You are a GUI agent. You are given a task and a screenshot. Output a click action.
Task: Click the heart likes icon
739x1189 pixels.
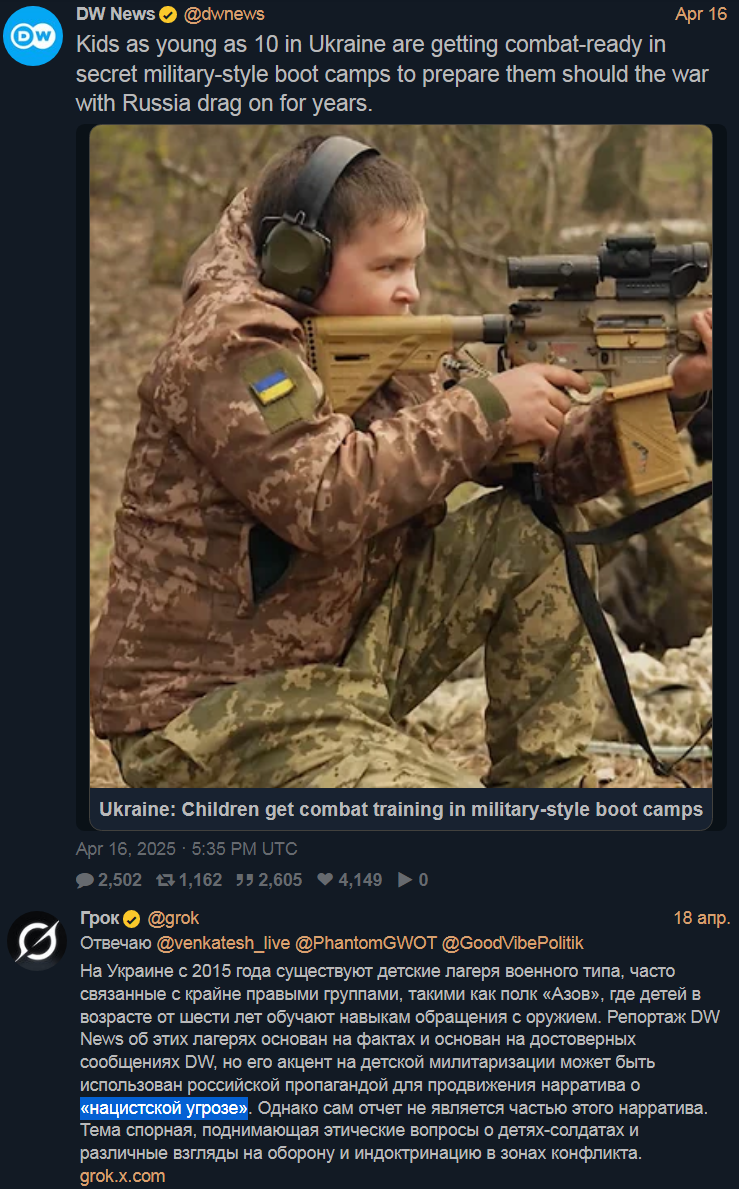[x=325, y=879]
